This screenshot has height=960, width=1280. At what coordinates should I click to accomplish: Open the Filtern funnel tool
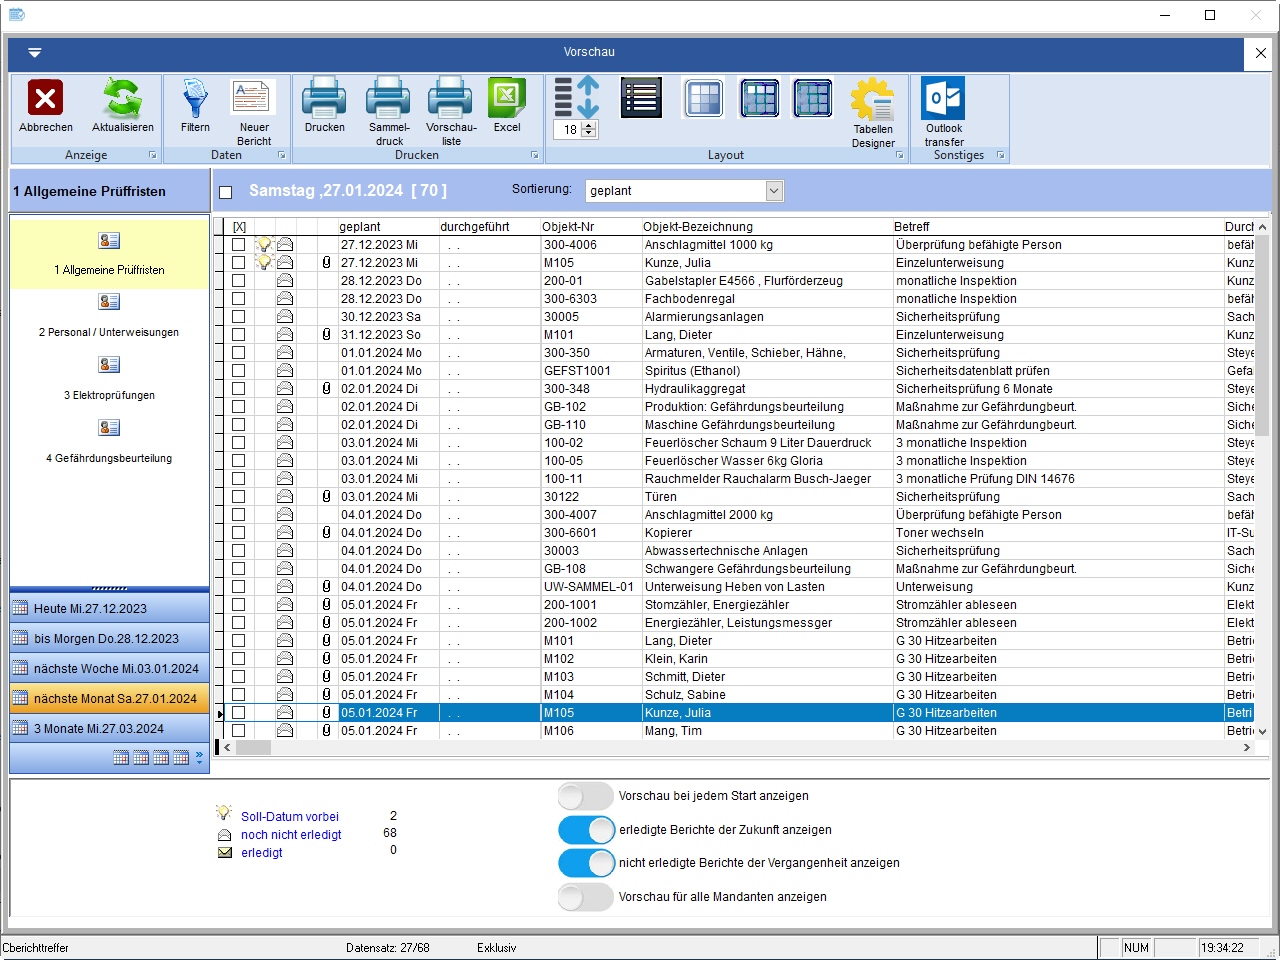(195, 99)
